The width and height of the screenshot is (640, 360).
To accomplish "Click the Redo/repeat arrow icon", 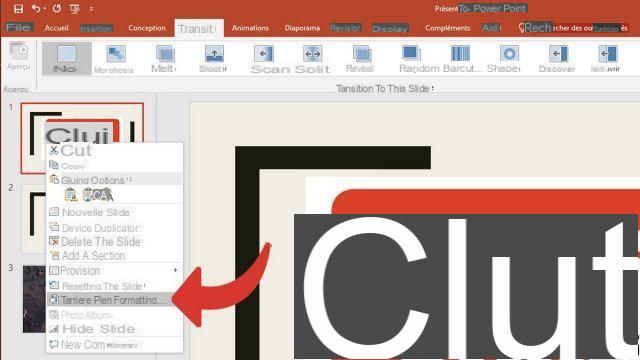I will coord(57,9).
